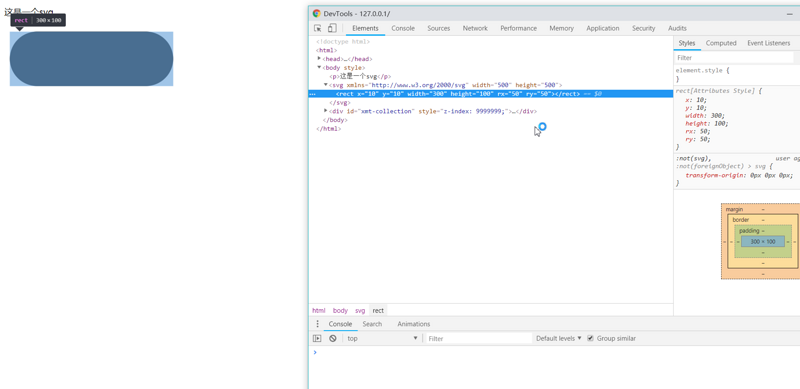
Task: Click the padding region label in box model
Action: click(749, 231)
